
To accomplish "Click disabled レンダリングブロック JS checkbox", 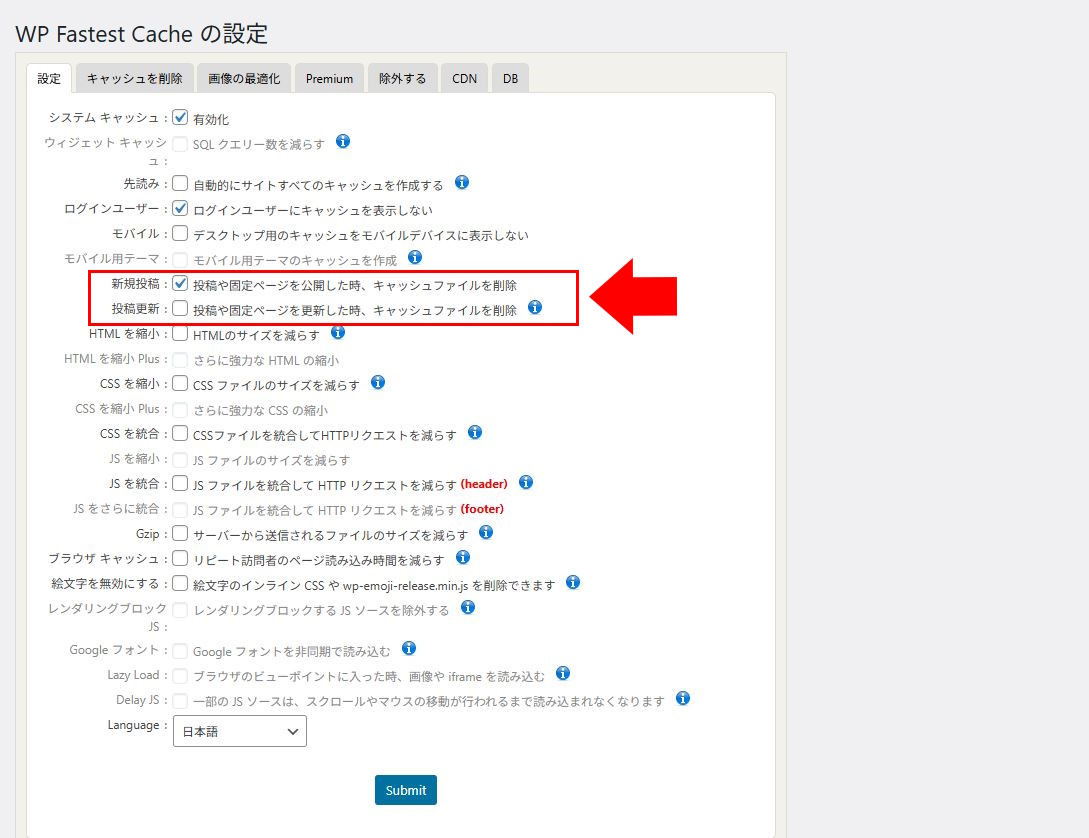I will (x=180, y=610).
